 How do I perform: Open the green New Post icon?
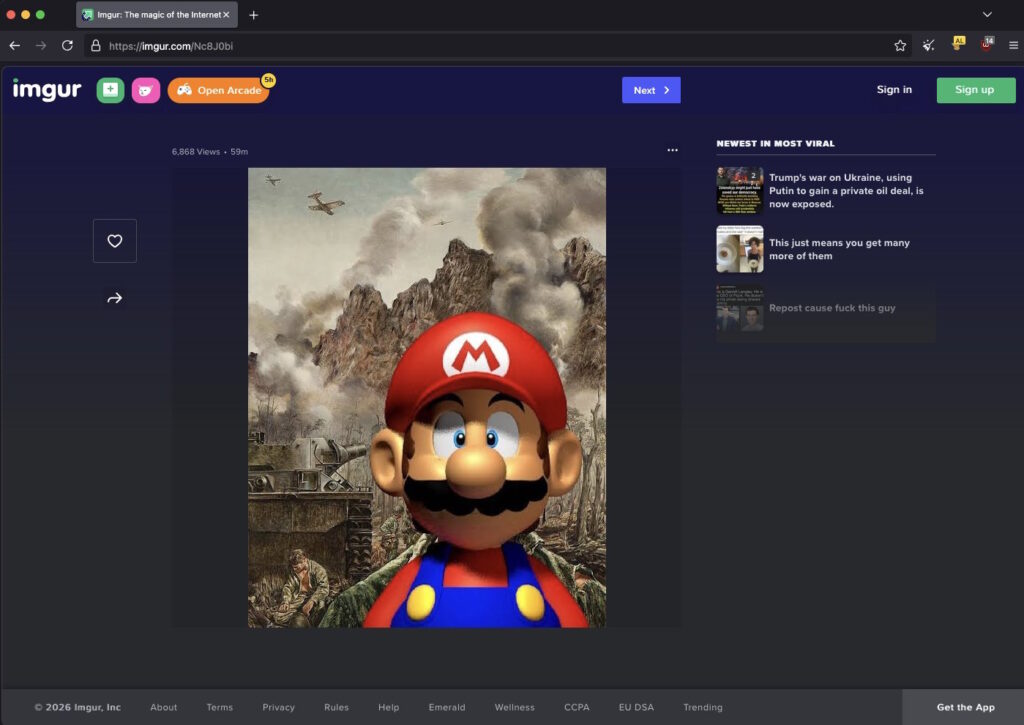pyautogui.click(x=110, y=90)
